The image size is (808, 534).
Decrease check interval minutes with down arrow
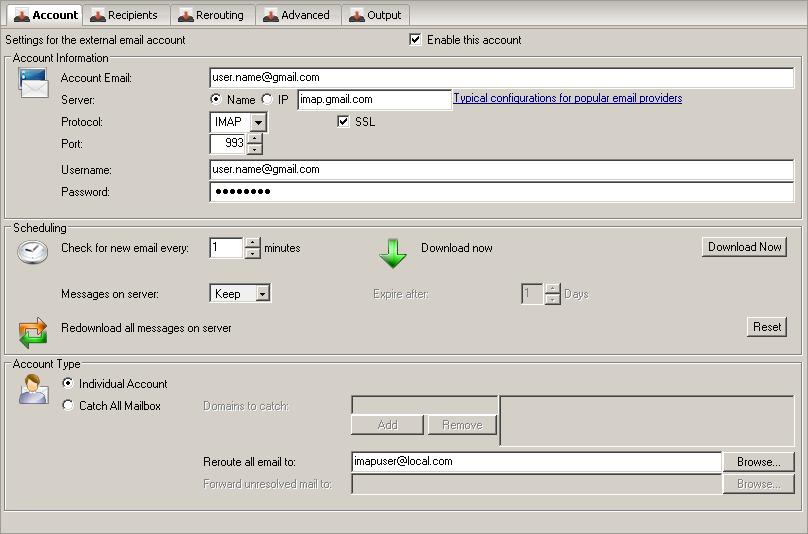(252, 253)
